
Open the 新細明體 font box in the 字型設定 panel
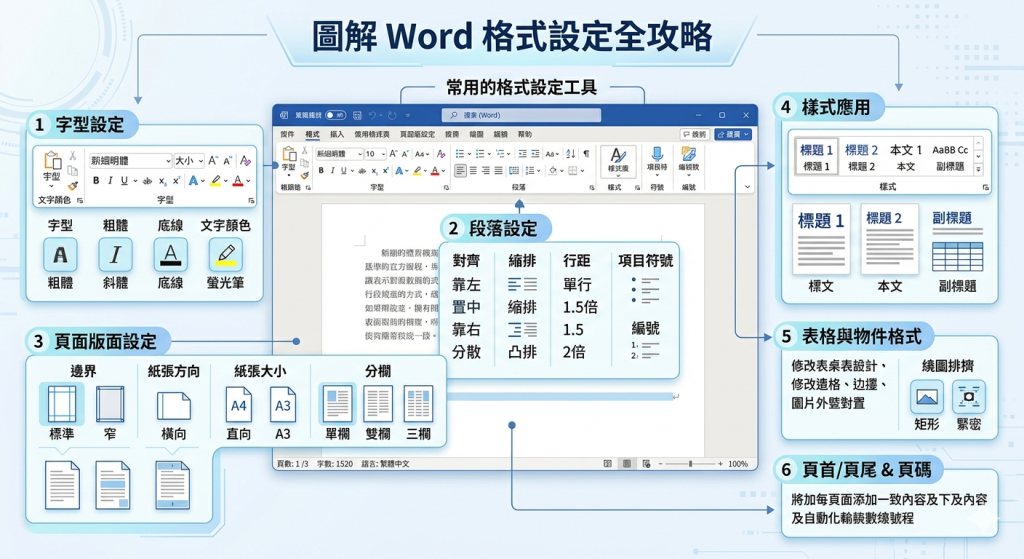point(131,161)
